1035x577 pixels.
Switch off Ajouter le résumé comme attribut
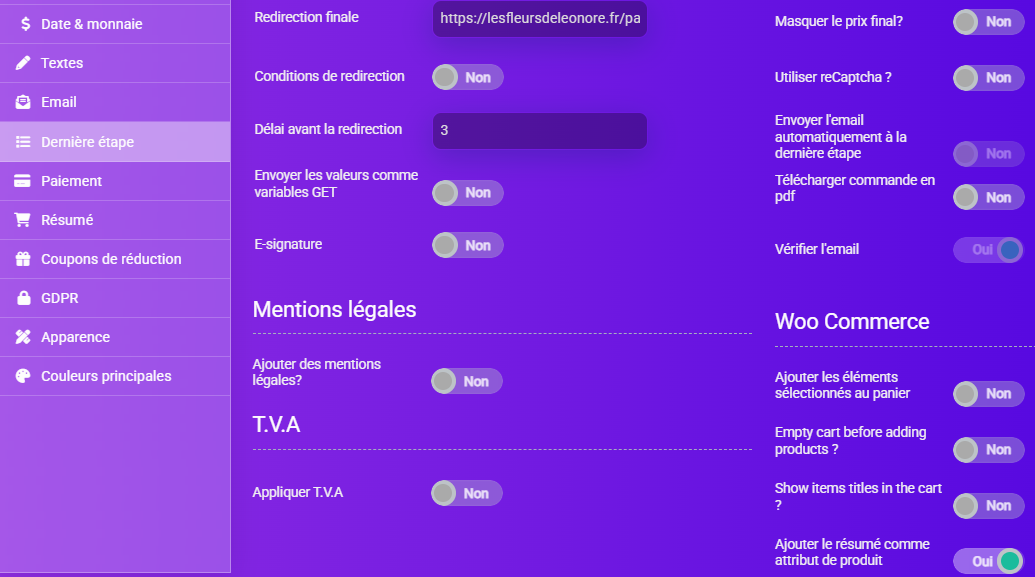[x=988, y=561]
